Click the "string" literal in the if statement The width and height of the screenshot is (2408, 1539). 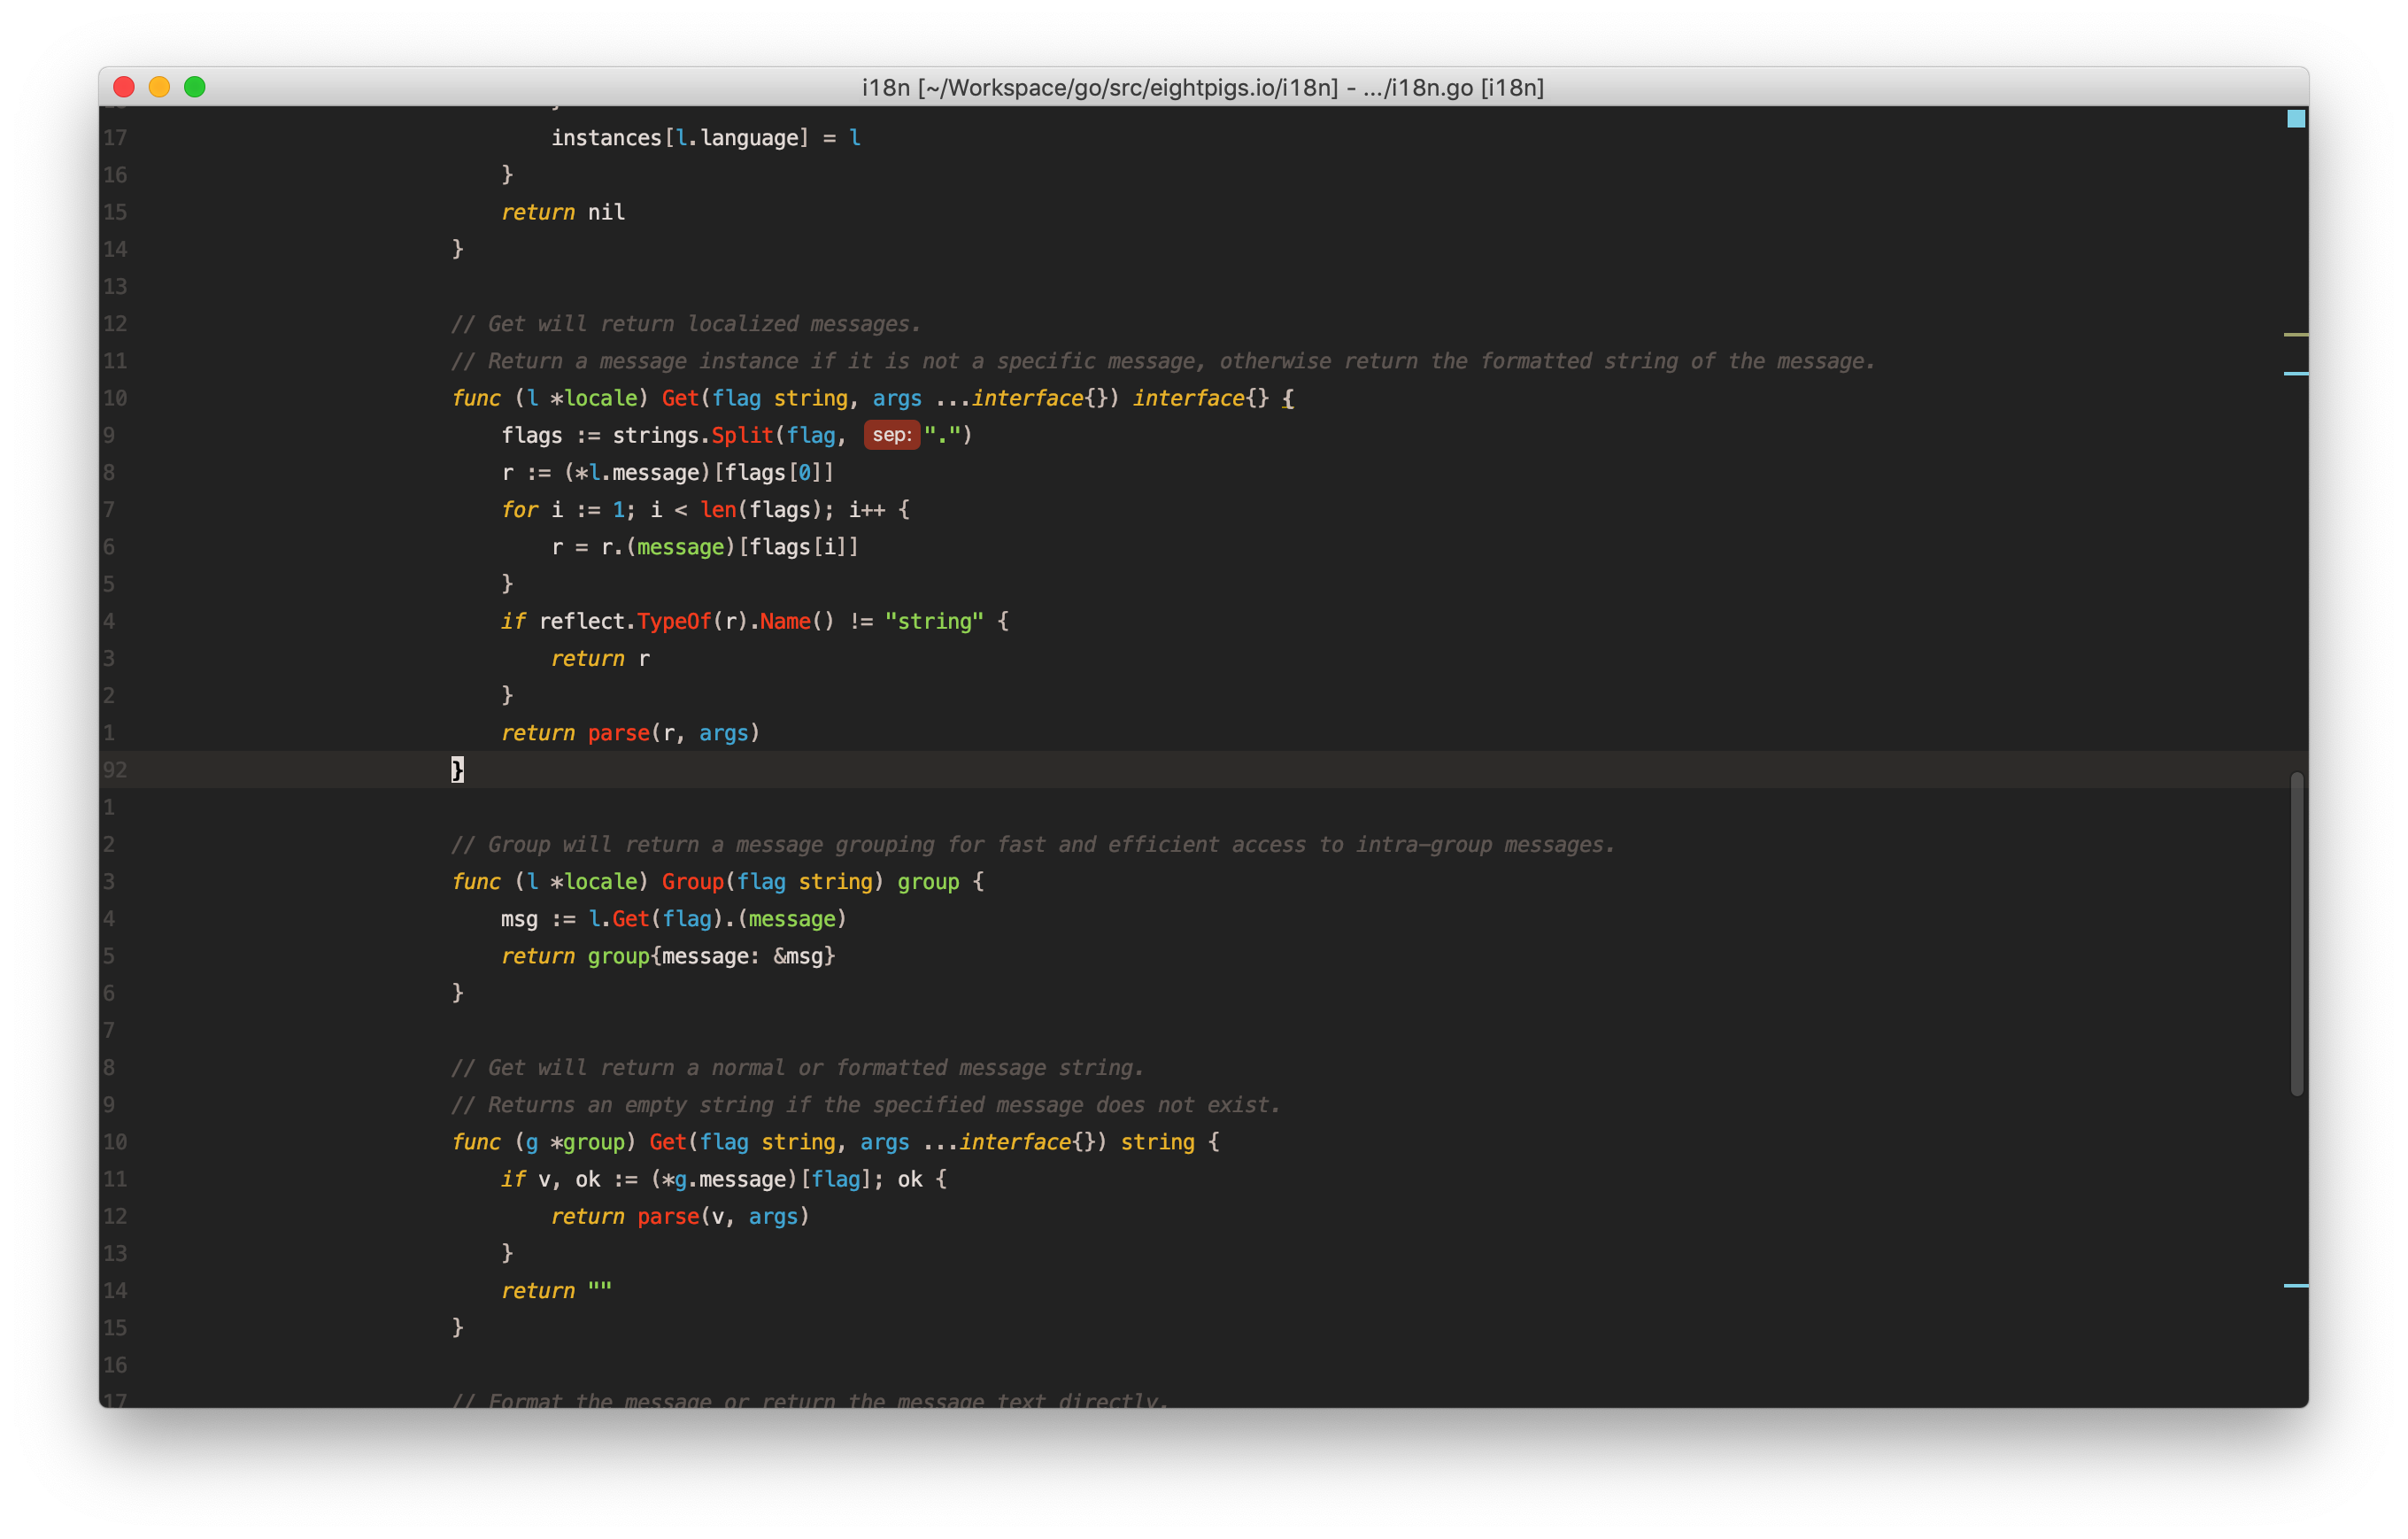tap(934, 621)
